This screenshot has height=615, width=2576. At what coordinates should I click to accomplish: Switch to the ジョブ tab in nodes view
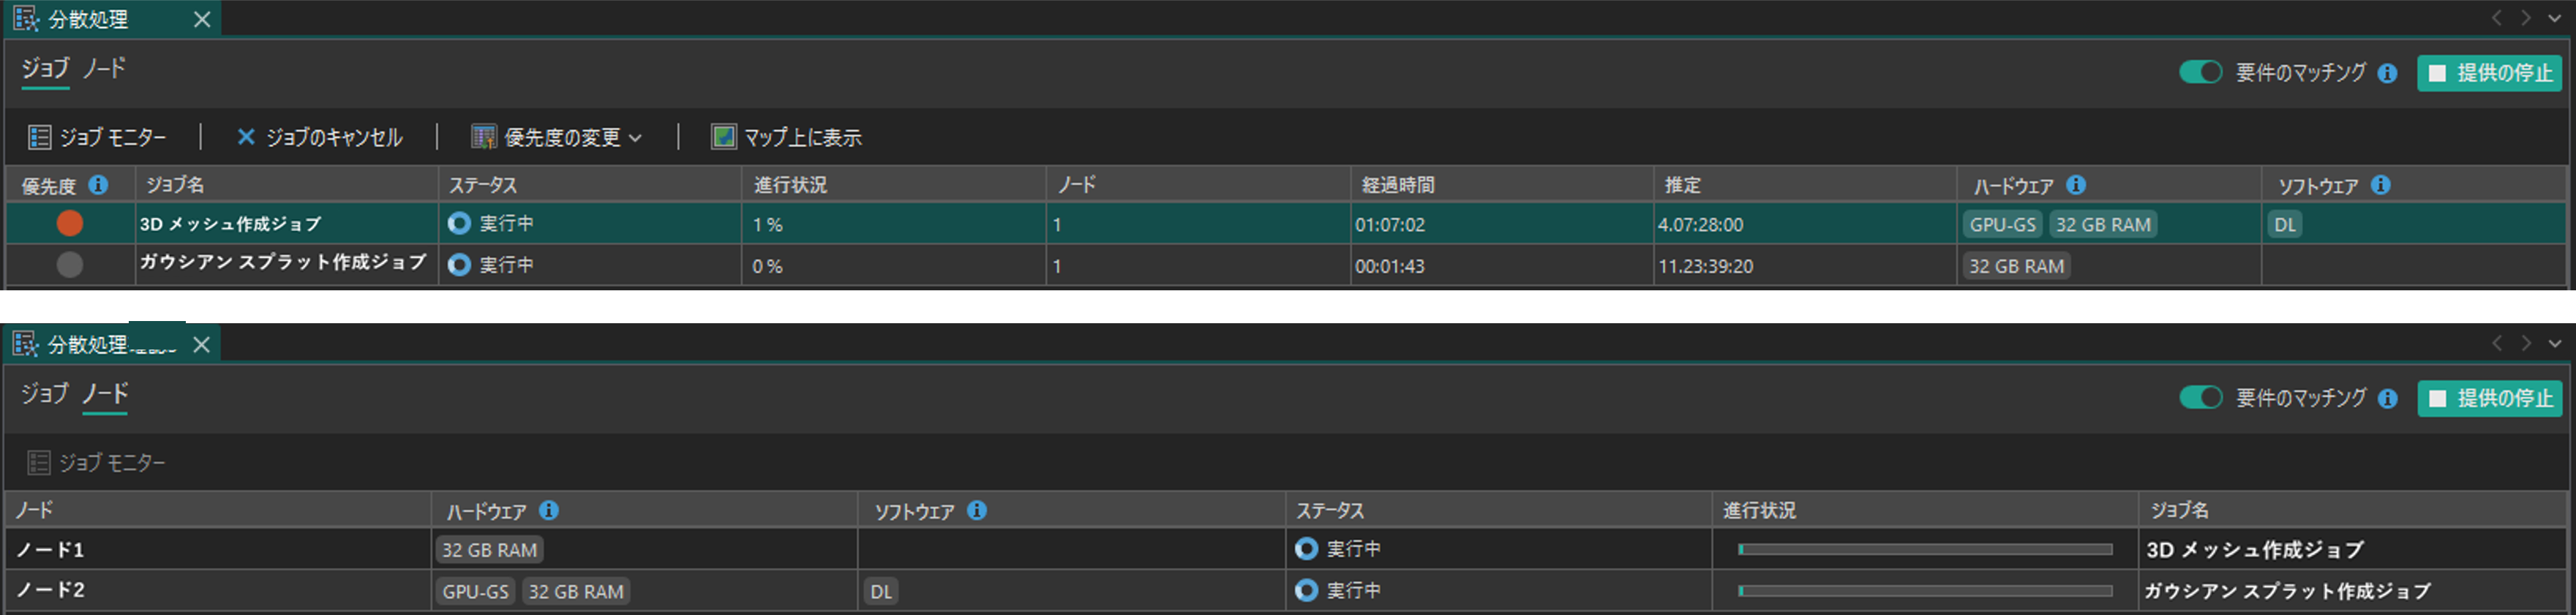[x=45, y=393]
